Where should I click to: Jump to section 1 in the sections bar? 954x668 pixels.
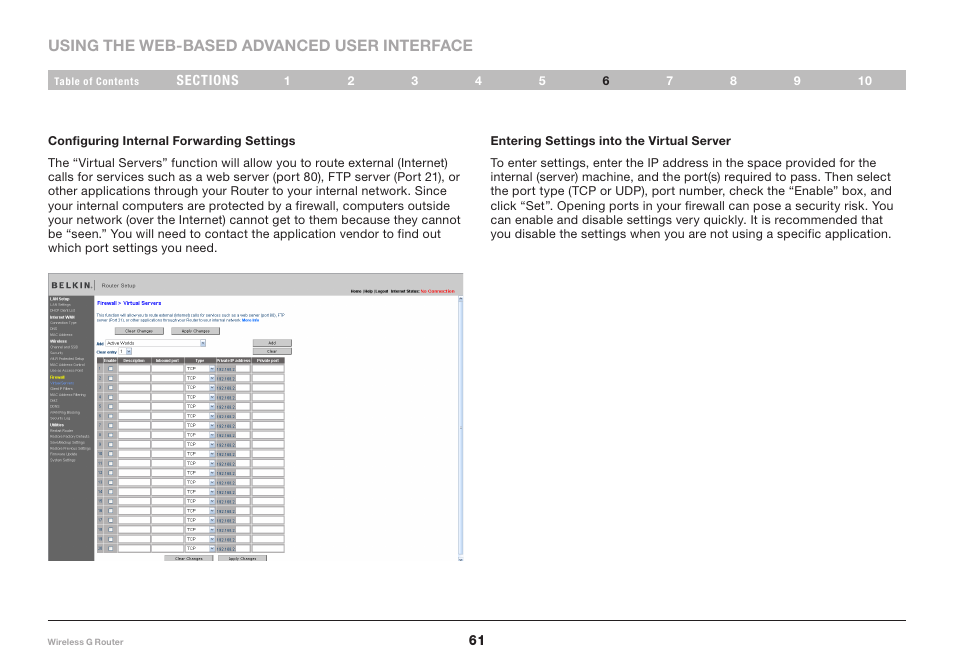click(x=287, y=81)
